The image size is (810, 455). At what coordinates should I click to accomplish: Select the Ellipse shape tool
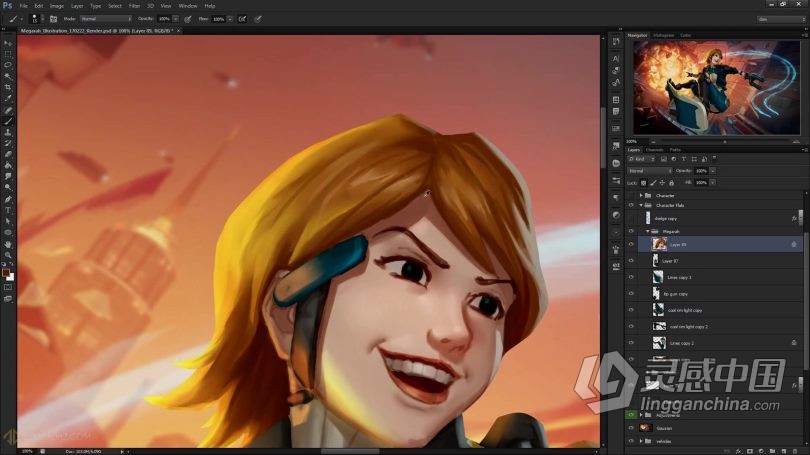(8, 232)
